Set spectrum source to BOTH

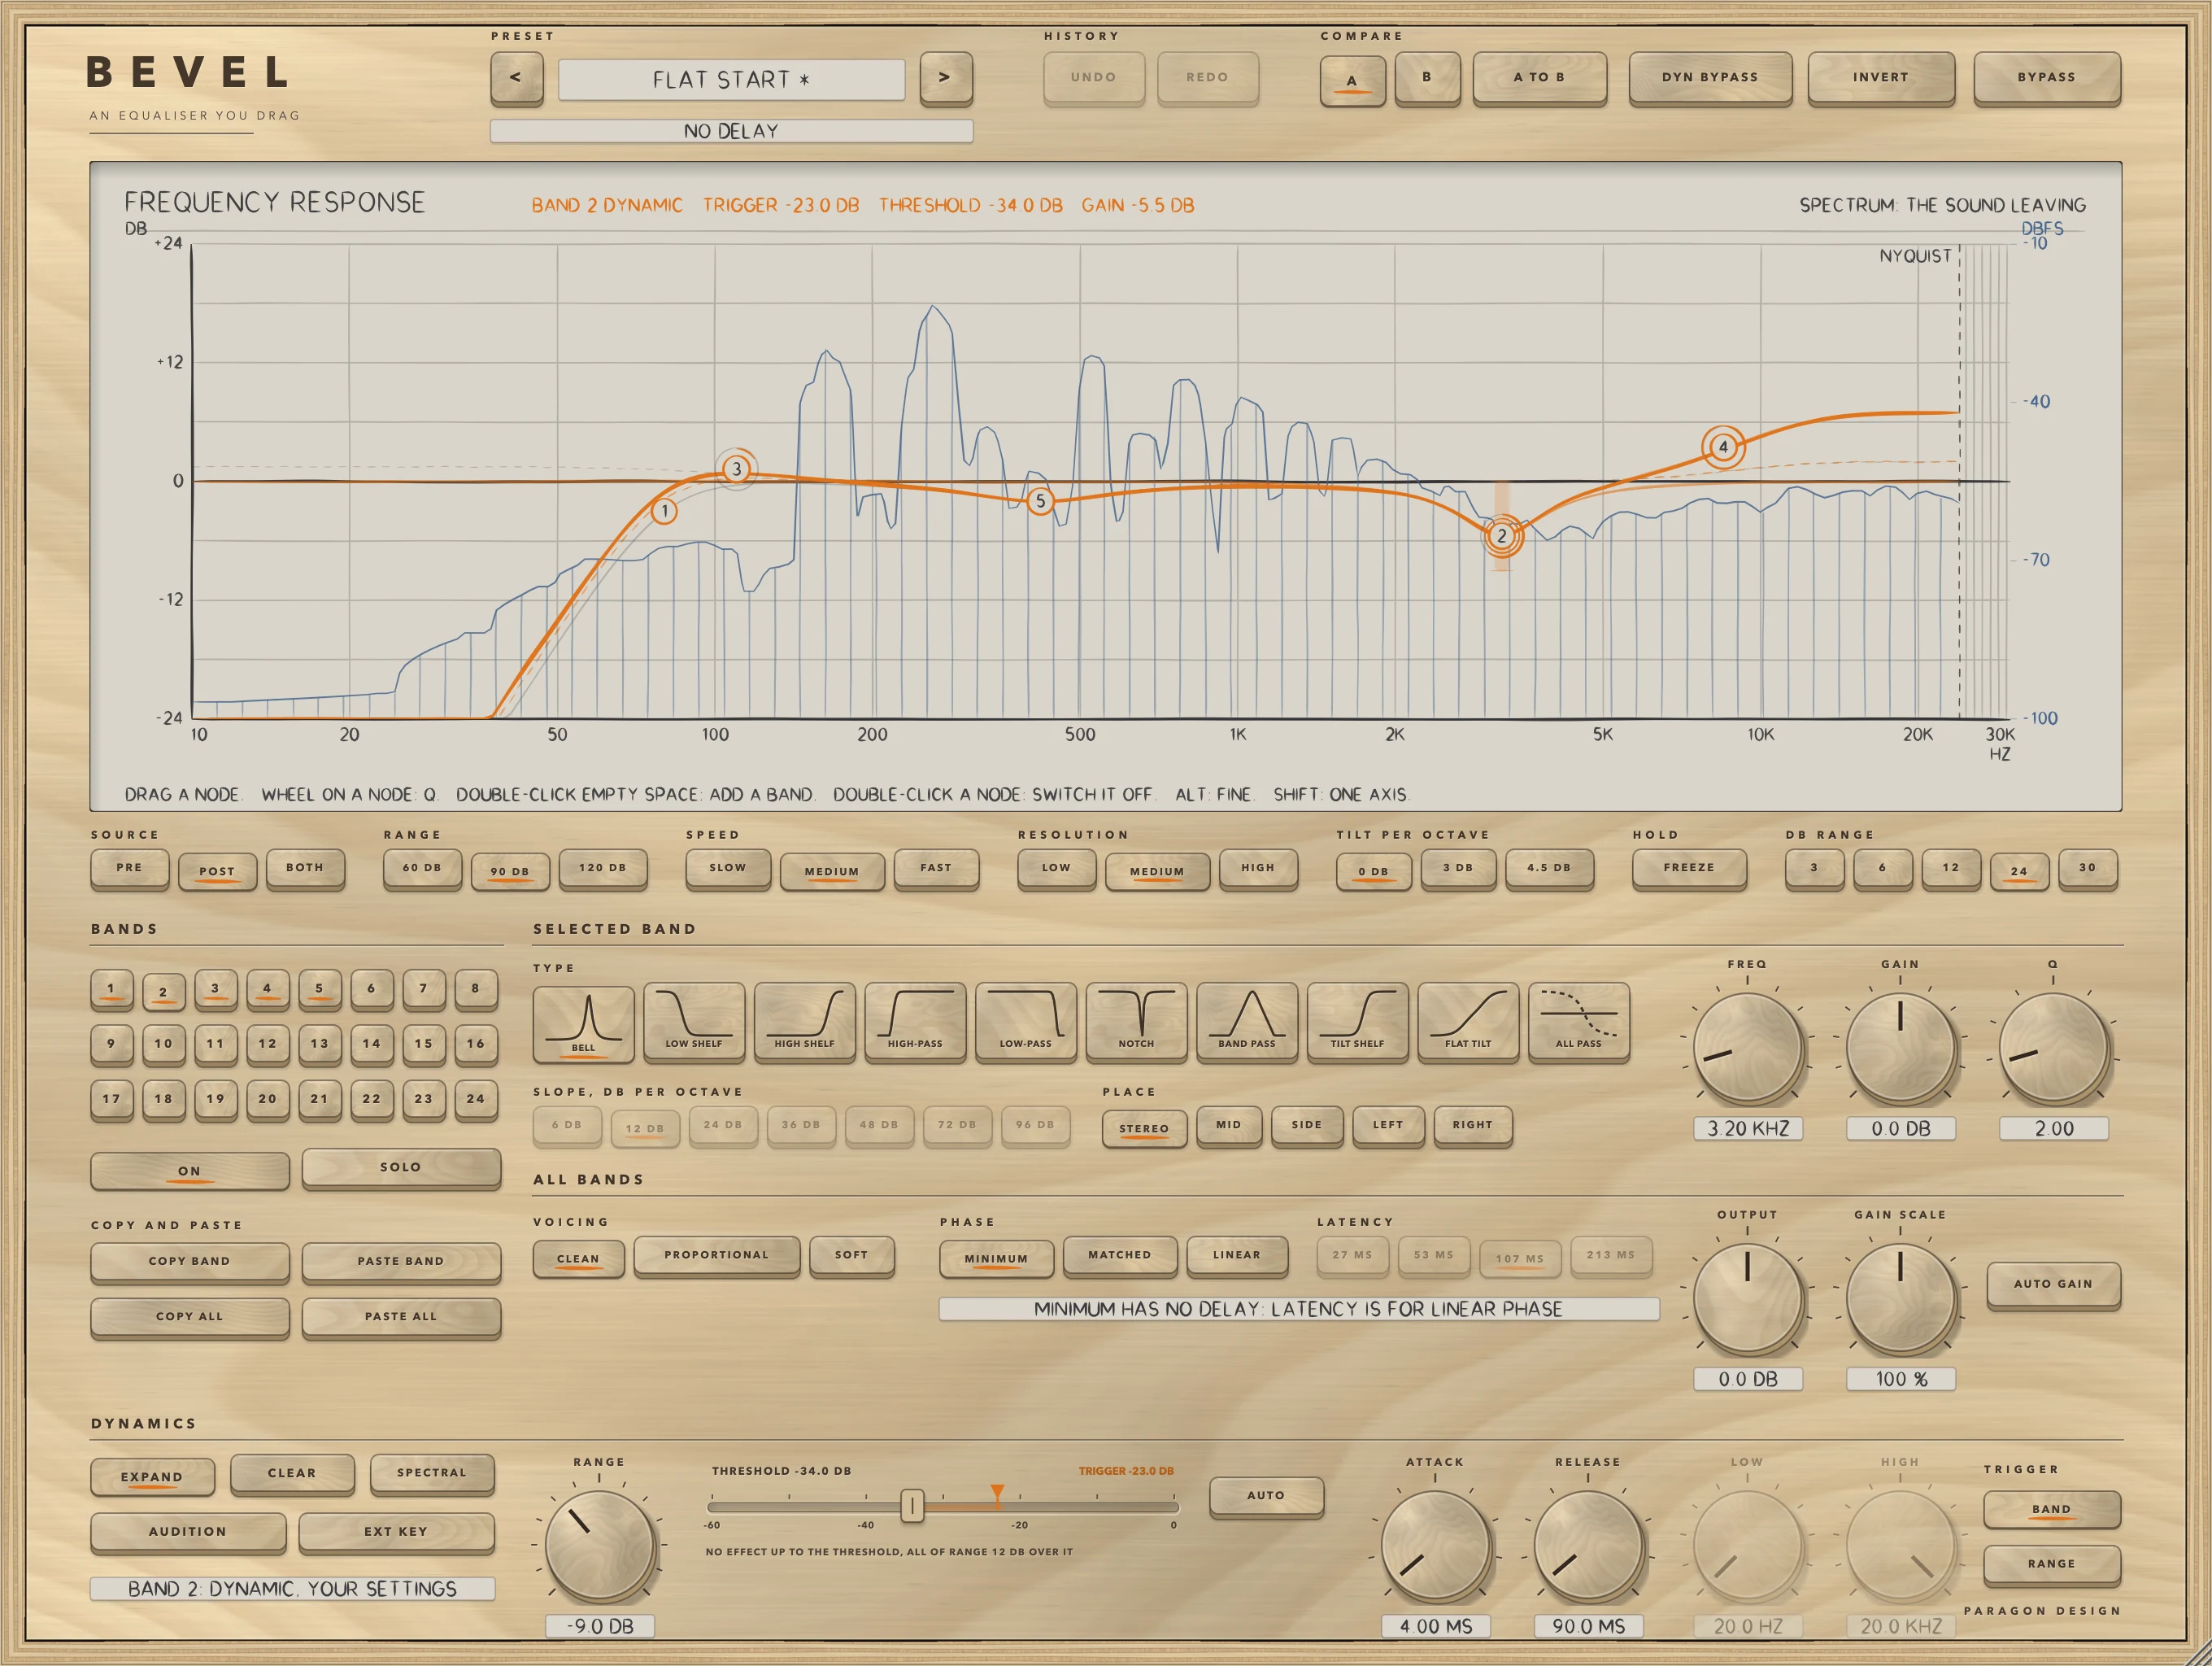pos(305,868)
